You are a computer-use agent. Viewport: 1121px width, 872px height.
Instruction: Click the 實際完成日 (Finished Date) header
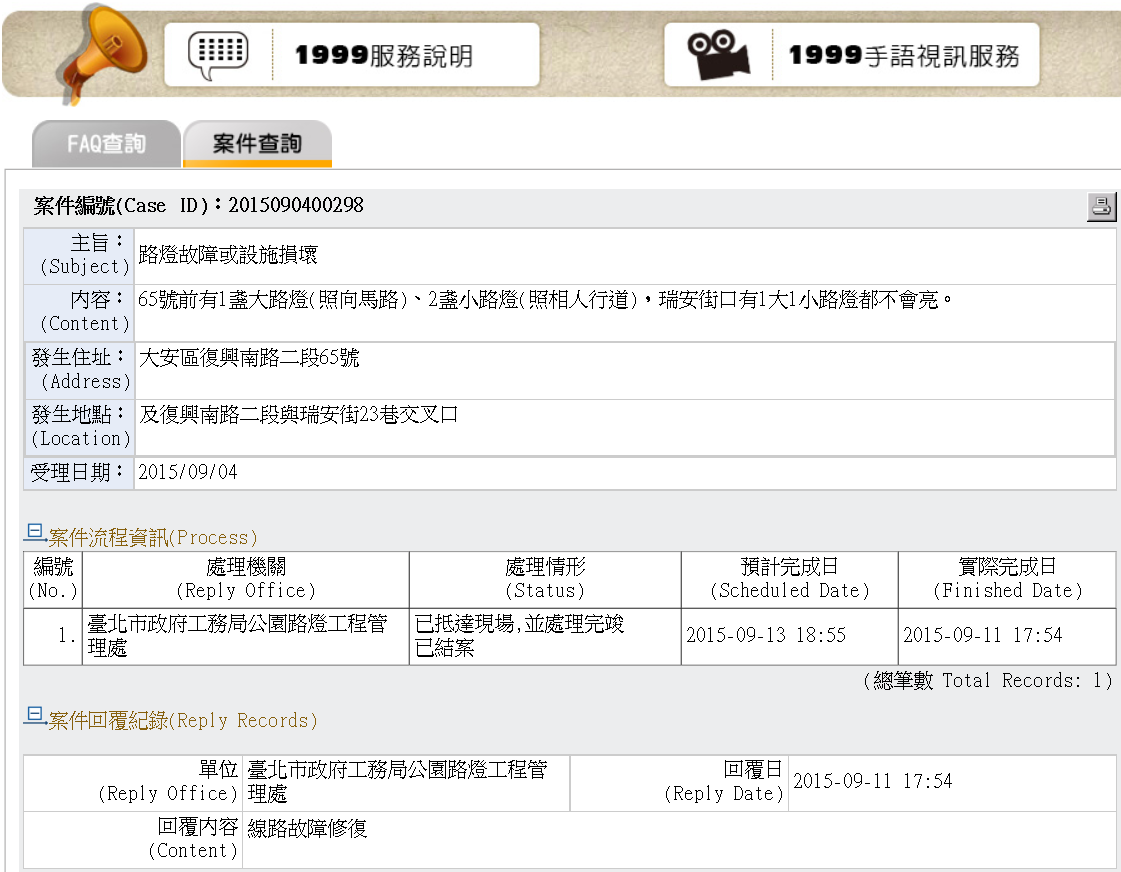1007,579
